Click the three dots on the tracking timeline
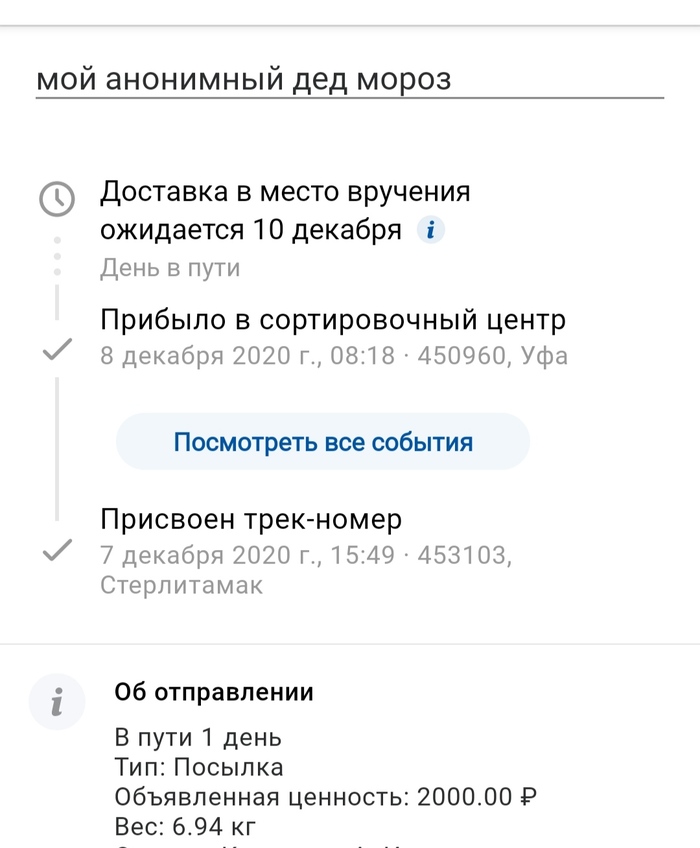This screenshot has width=700, height=848. tap(57, 256)
